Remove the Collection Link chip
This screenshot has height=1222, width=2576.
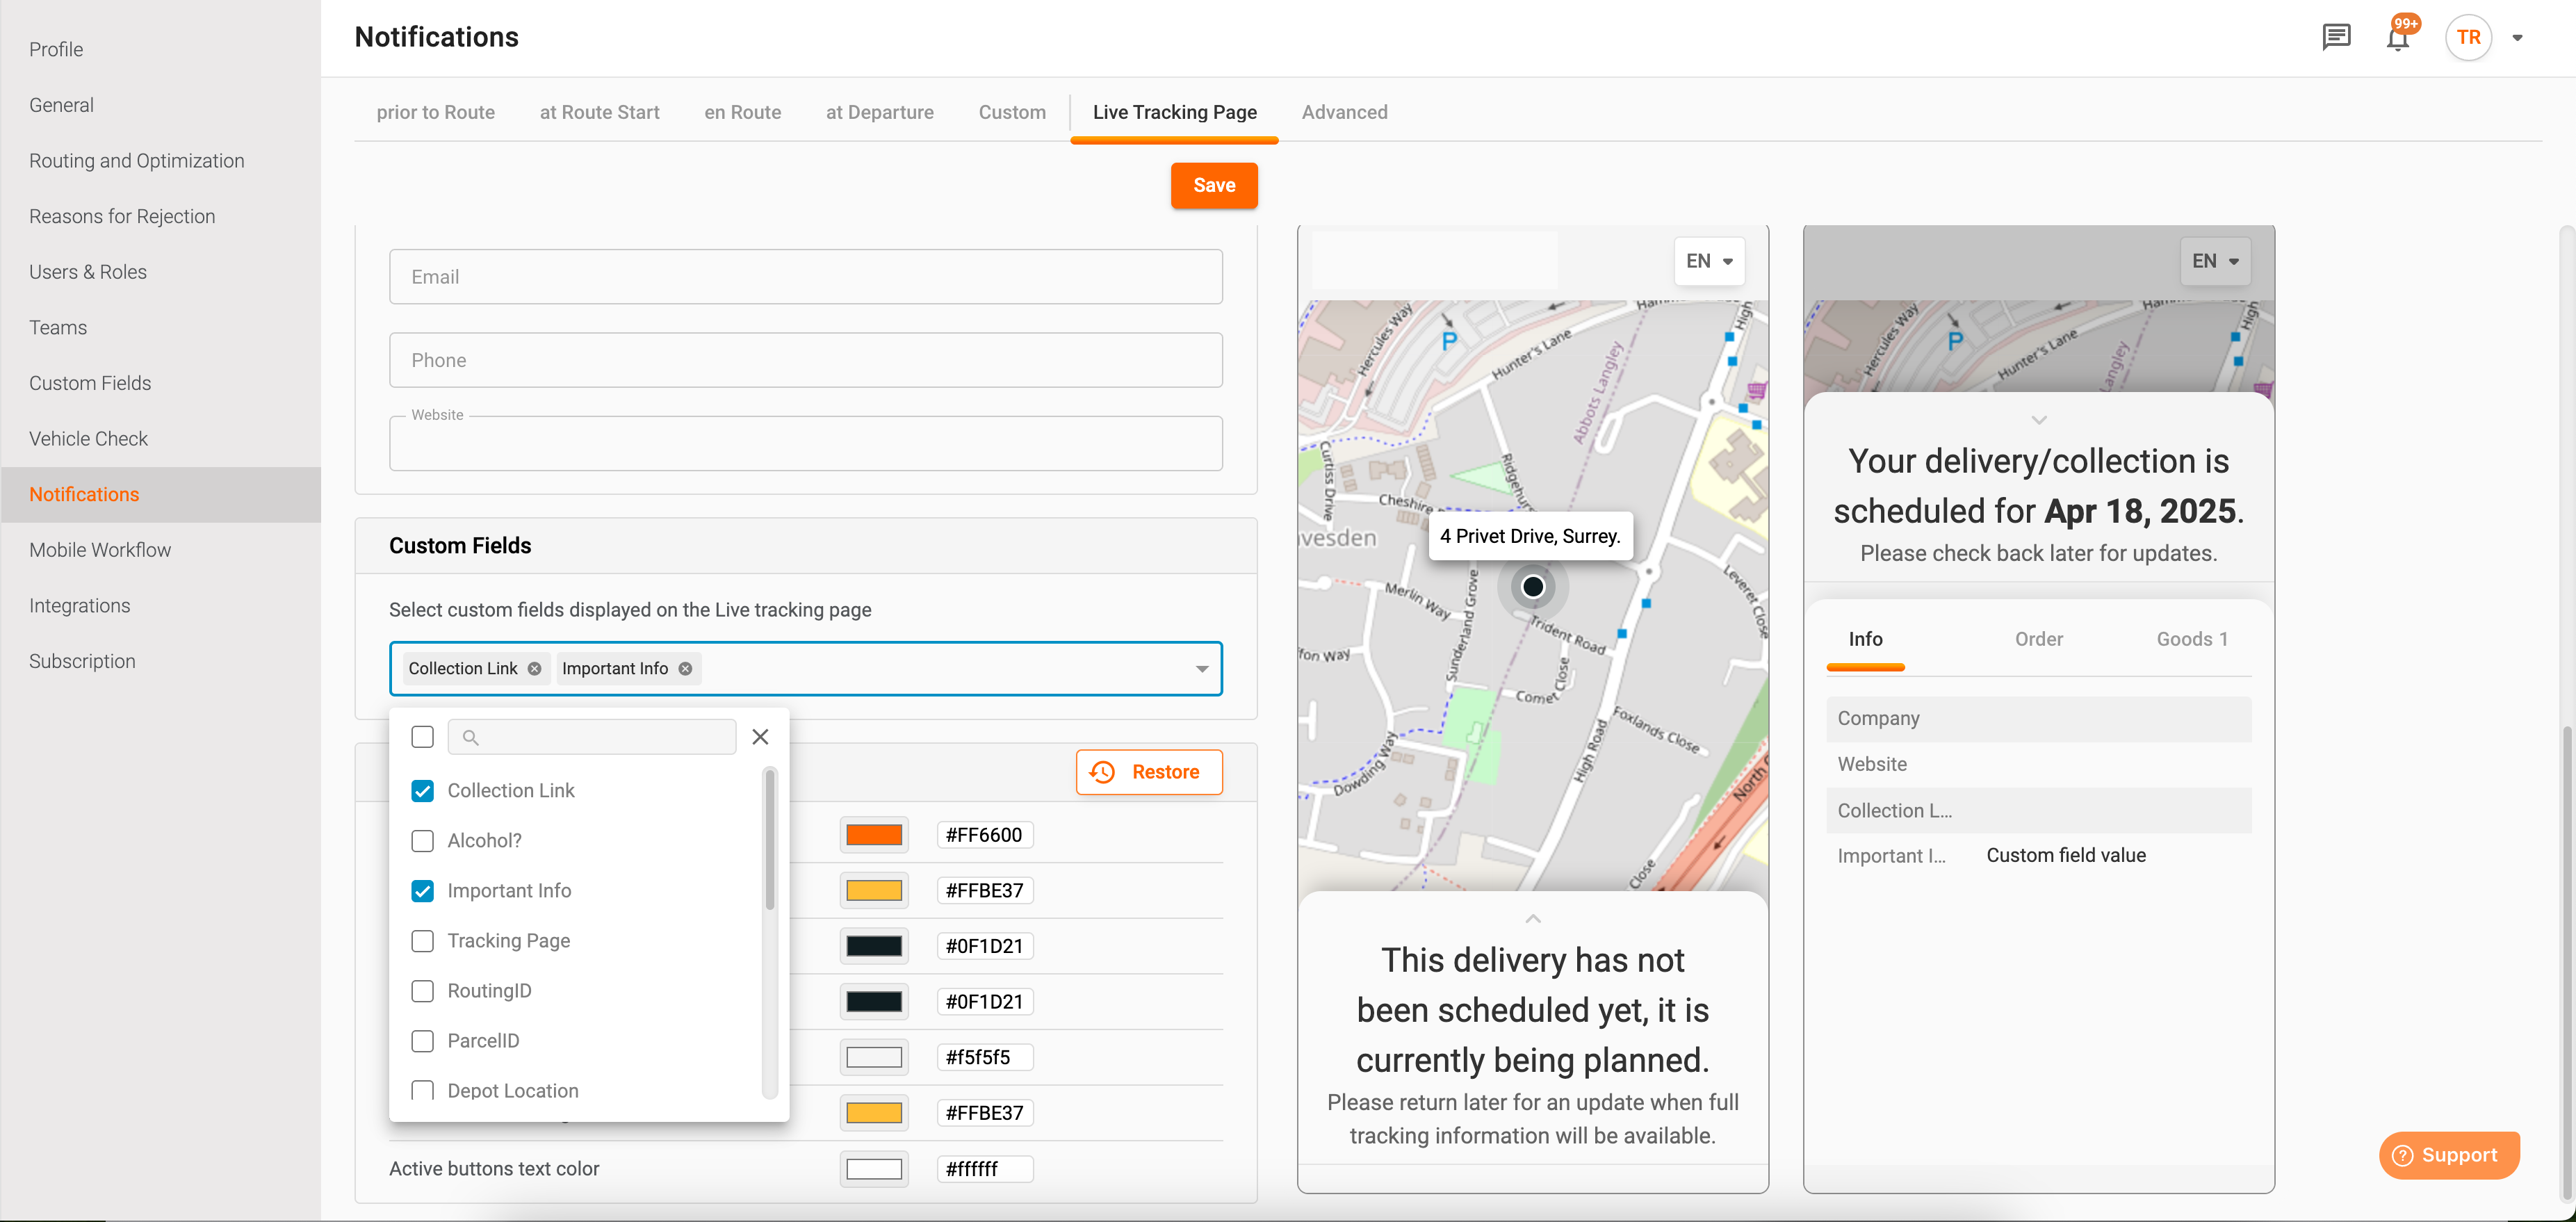click(x=535, y=668)
